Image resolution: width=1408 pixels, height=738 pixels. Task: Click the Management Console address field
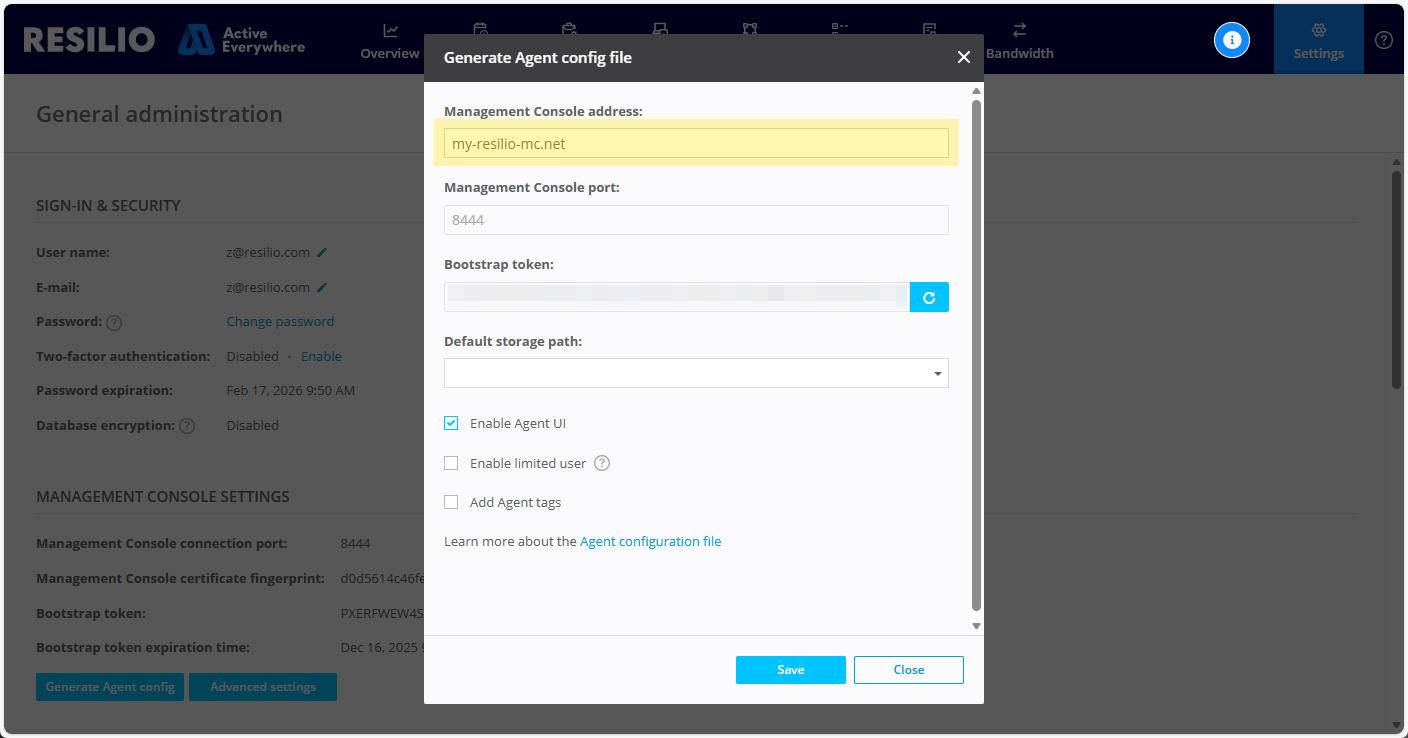click(696, 143)
